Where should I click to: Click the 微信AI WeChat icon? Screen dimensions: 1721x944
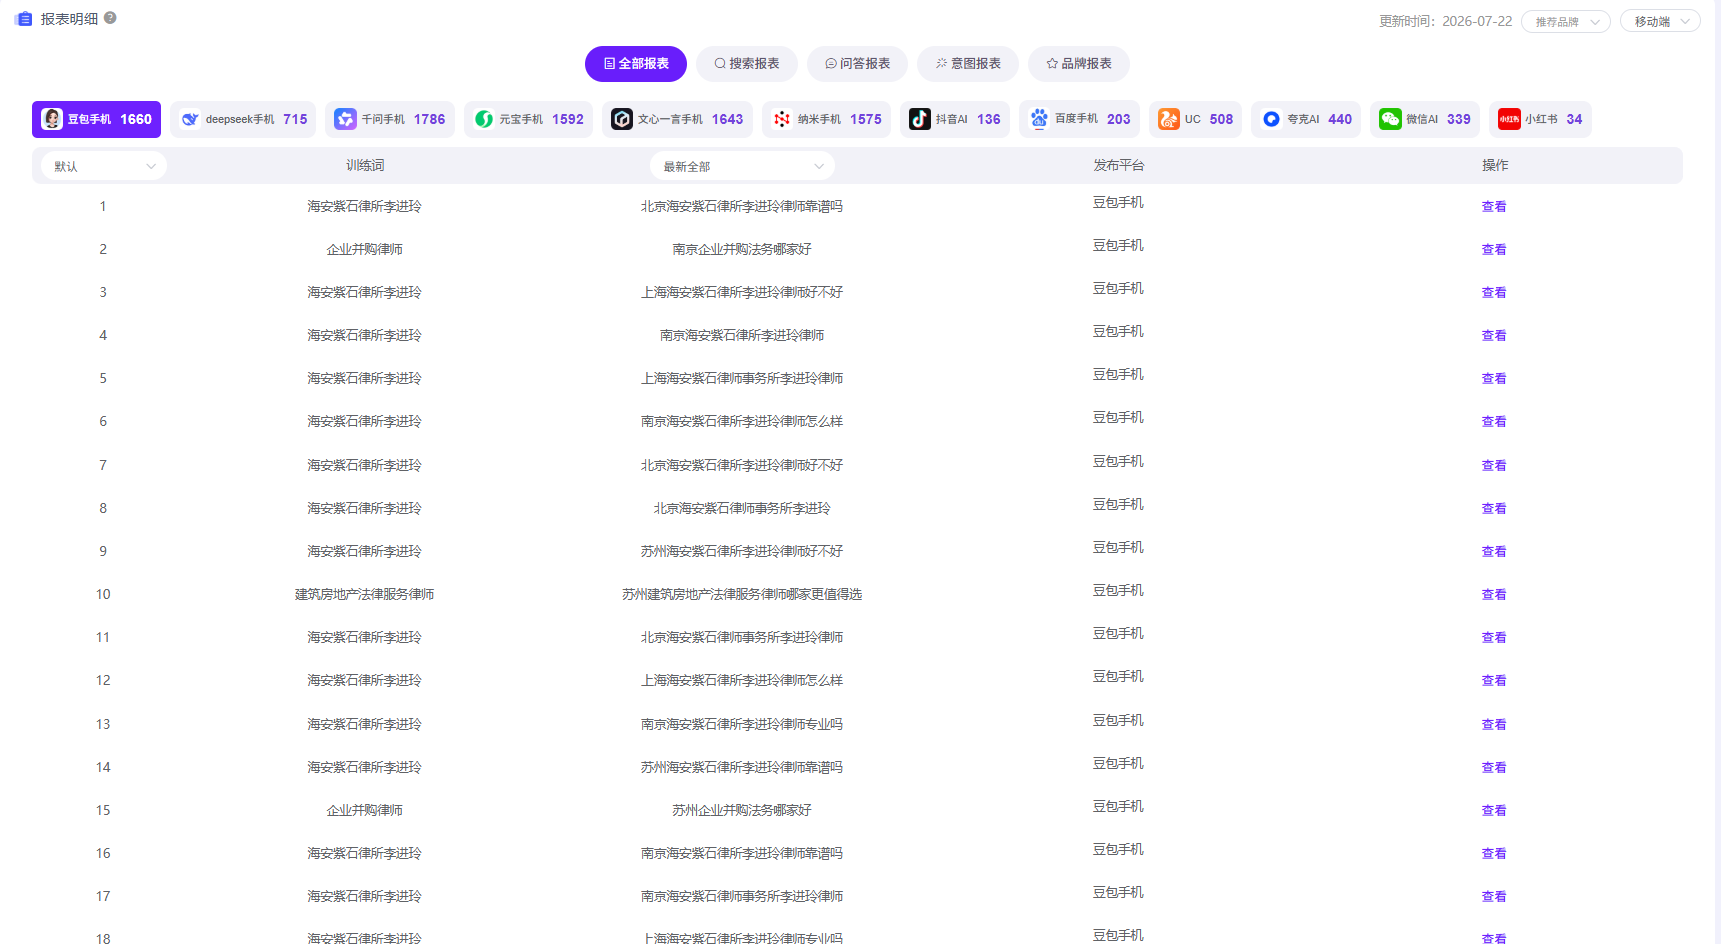click(x=1390, y=119)
